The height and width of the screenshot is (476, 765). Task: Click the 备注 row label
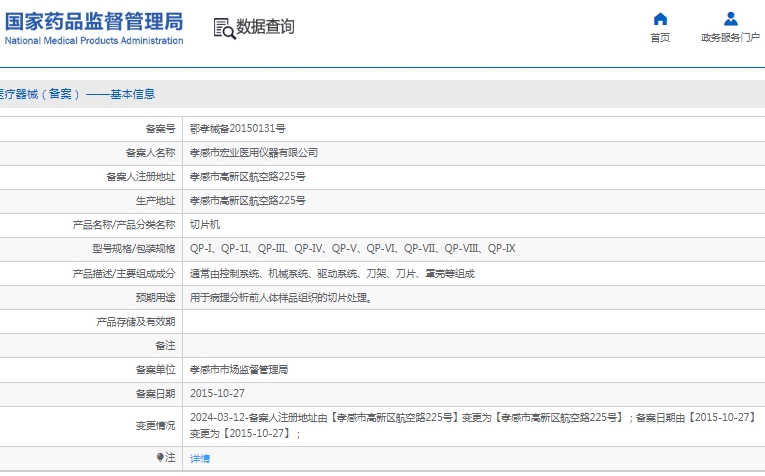(x=165, y=345)
